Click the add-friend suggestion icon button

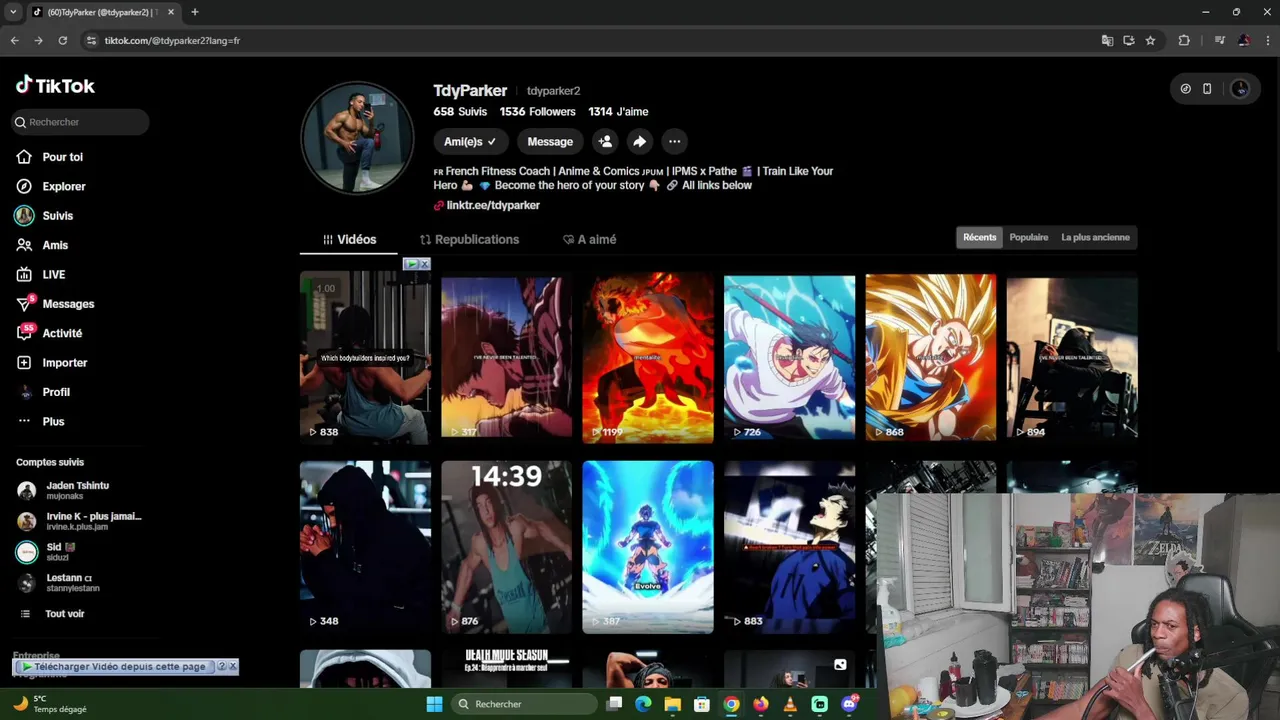click(x=604, y=142)
